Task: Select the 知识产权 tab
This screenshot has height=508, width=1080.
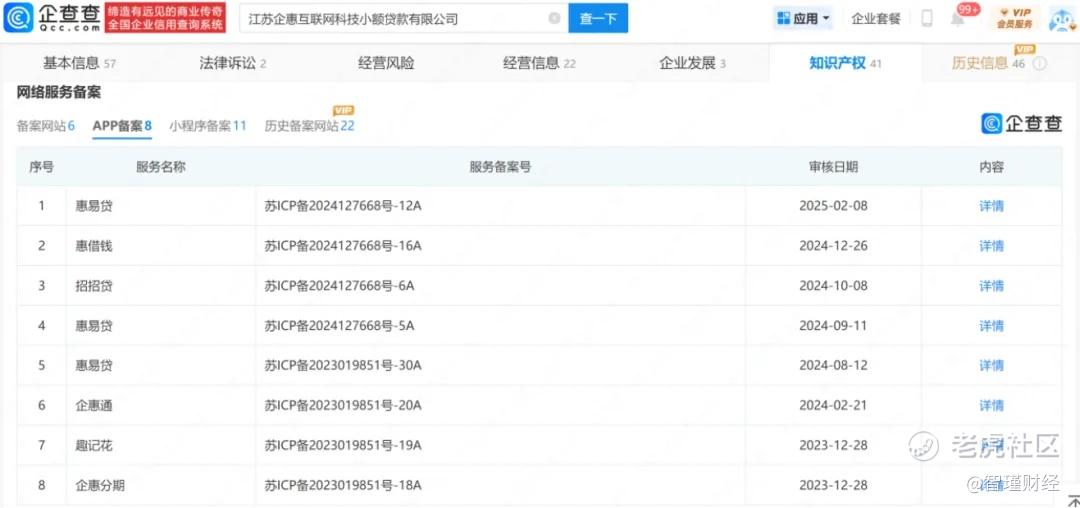Action: (x=845, y=63)
